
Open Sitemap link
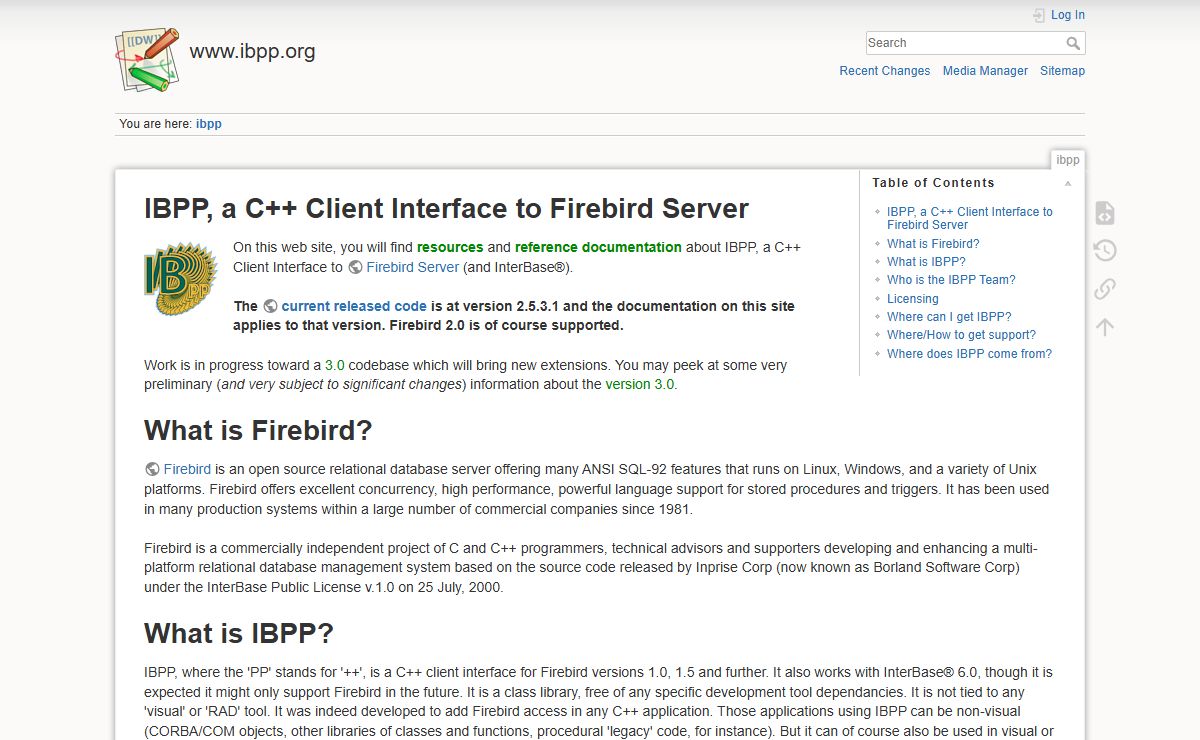click(1062, 71)
